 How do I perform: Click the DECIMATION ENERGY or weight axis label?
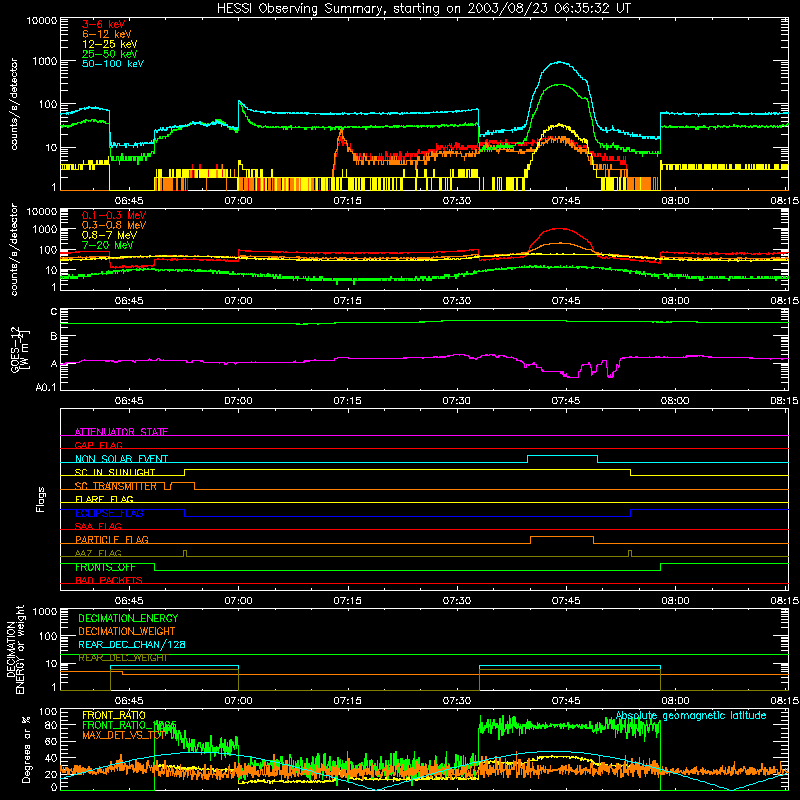(15, 649)
